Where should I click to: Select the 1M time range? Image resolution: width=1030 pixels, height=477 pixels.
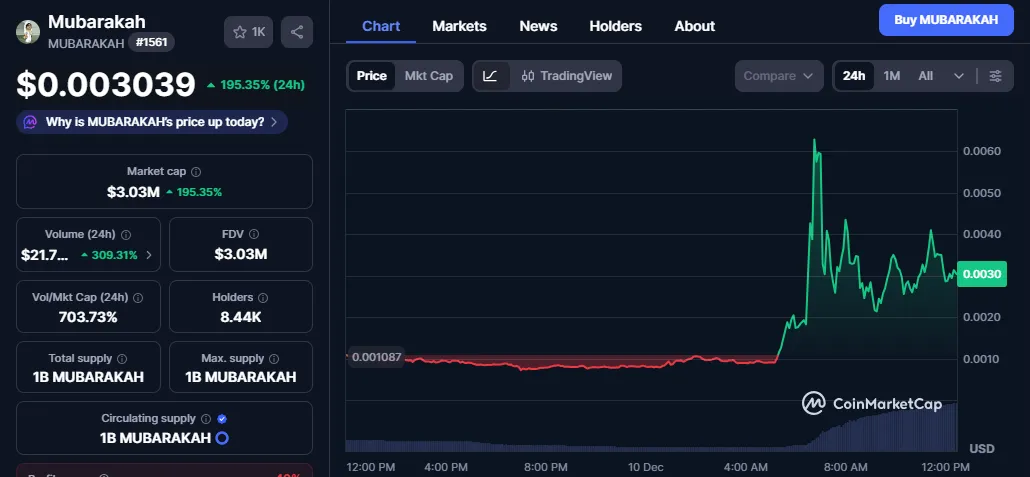[x=892, y=76]
